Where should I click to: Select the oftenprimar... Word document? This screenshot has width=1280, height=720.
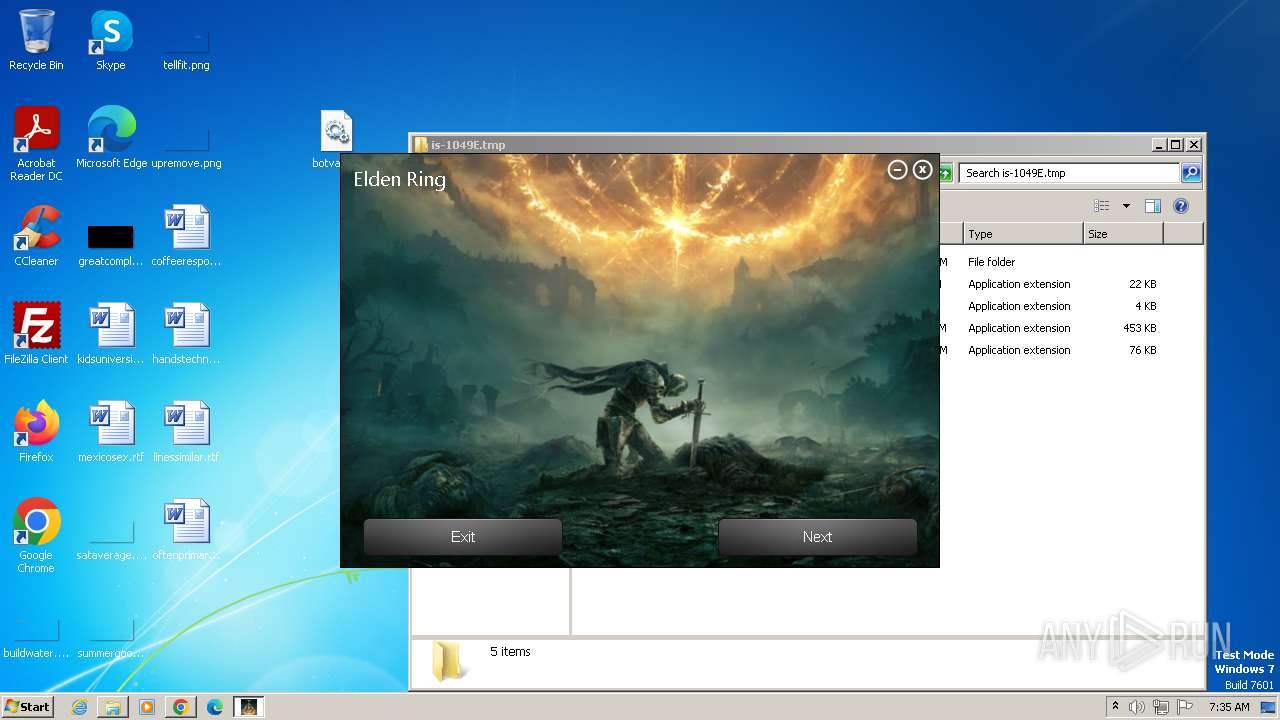[186, 530]
